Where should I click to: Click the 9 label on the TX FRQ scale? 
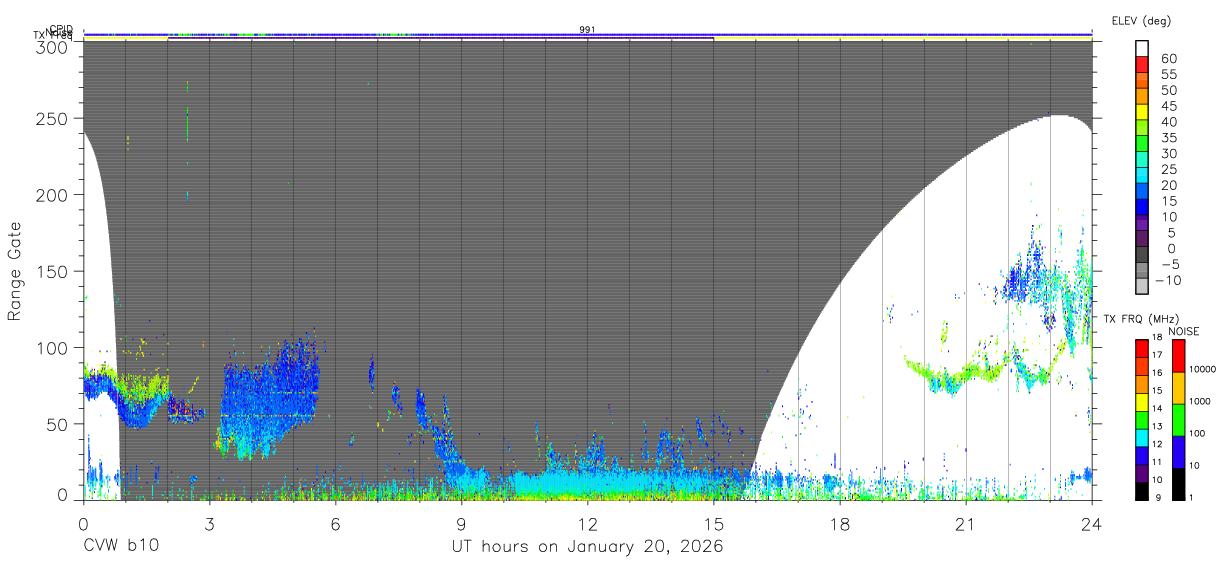click(1158, 497)
